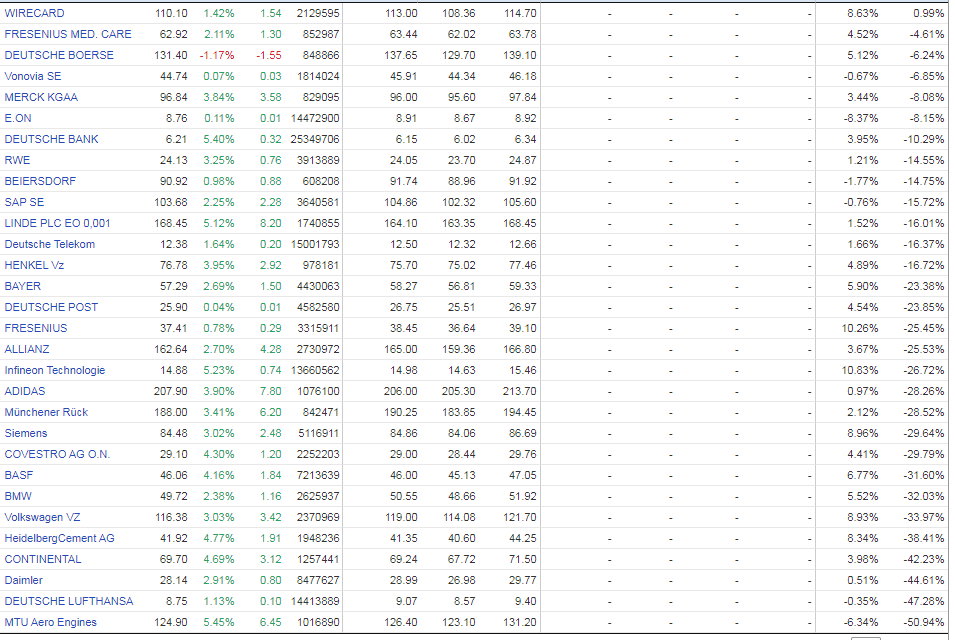Open COVESTRO AG O.N. link
This screenshot has height=640, width=955.
57,454
